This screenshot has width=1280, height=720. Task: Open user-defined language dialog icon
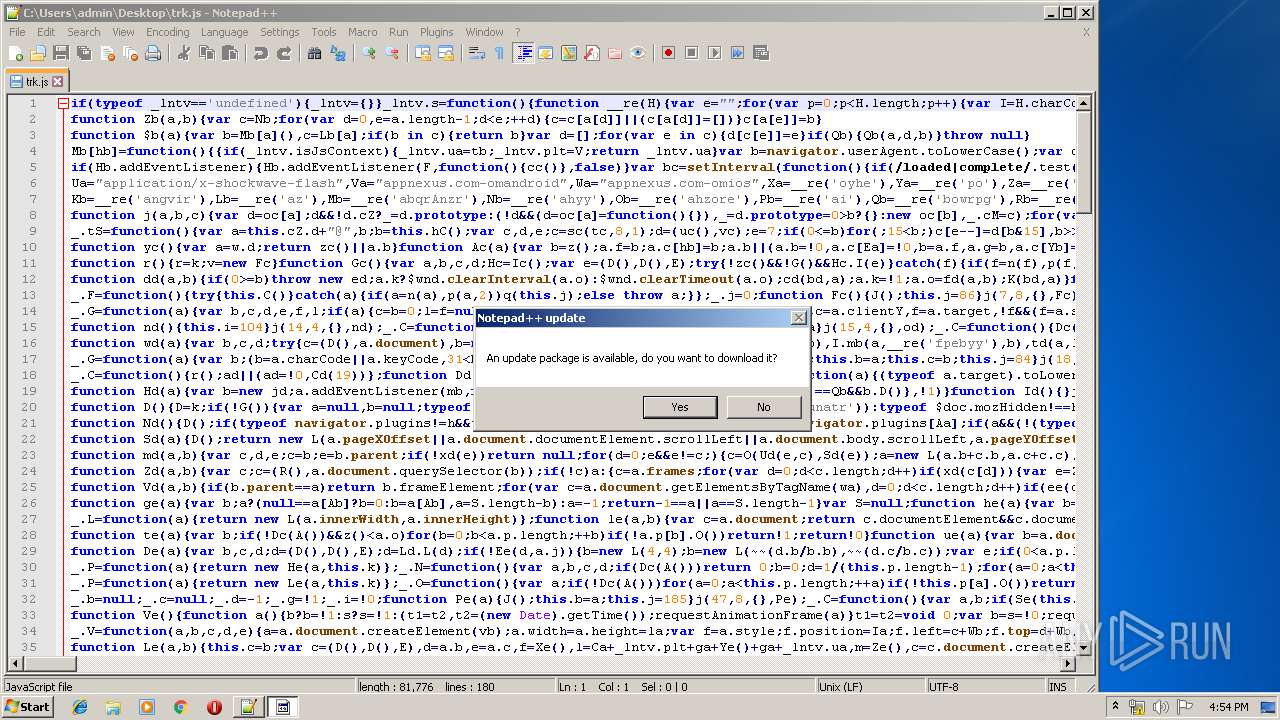point(546,53)
